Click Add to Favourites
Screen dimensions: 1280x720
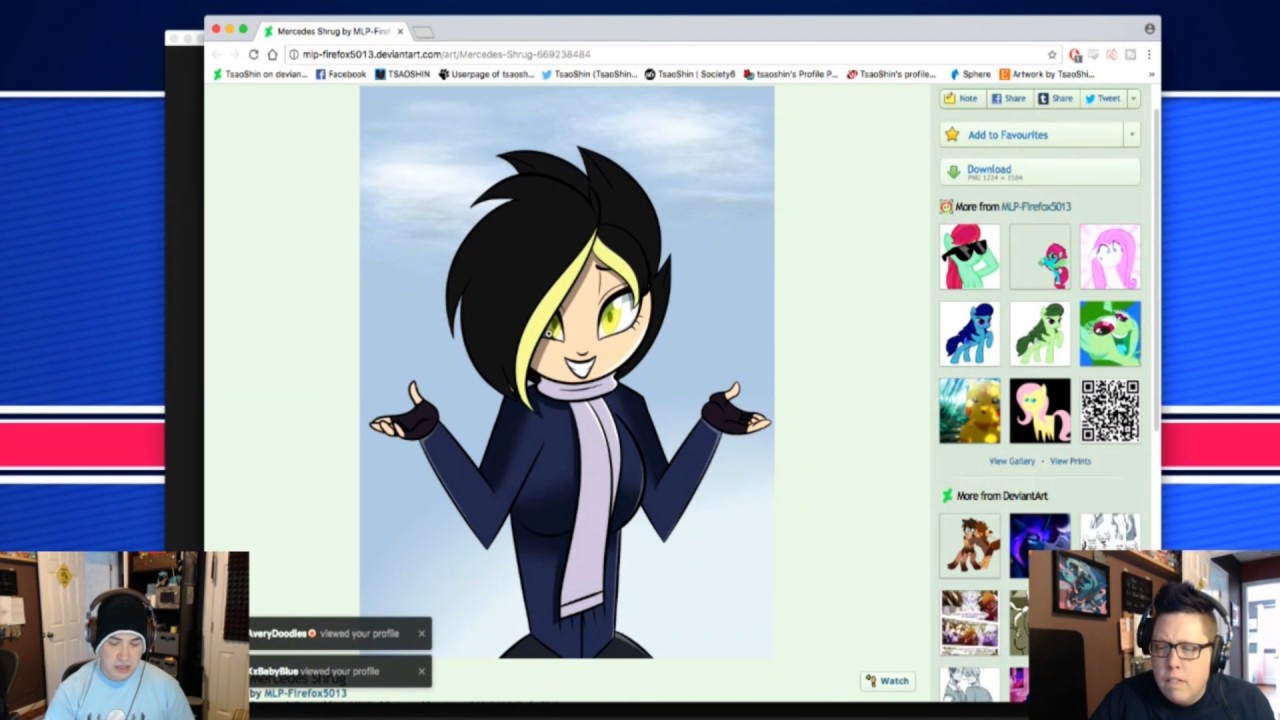[x=1032, y=134]
